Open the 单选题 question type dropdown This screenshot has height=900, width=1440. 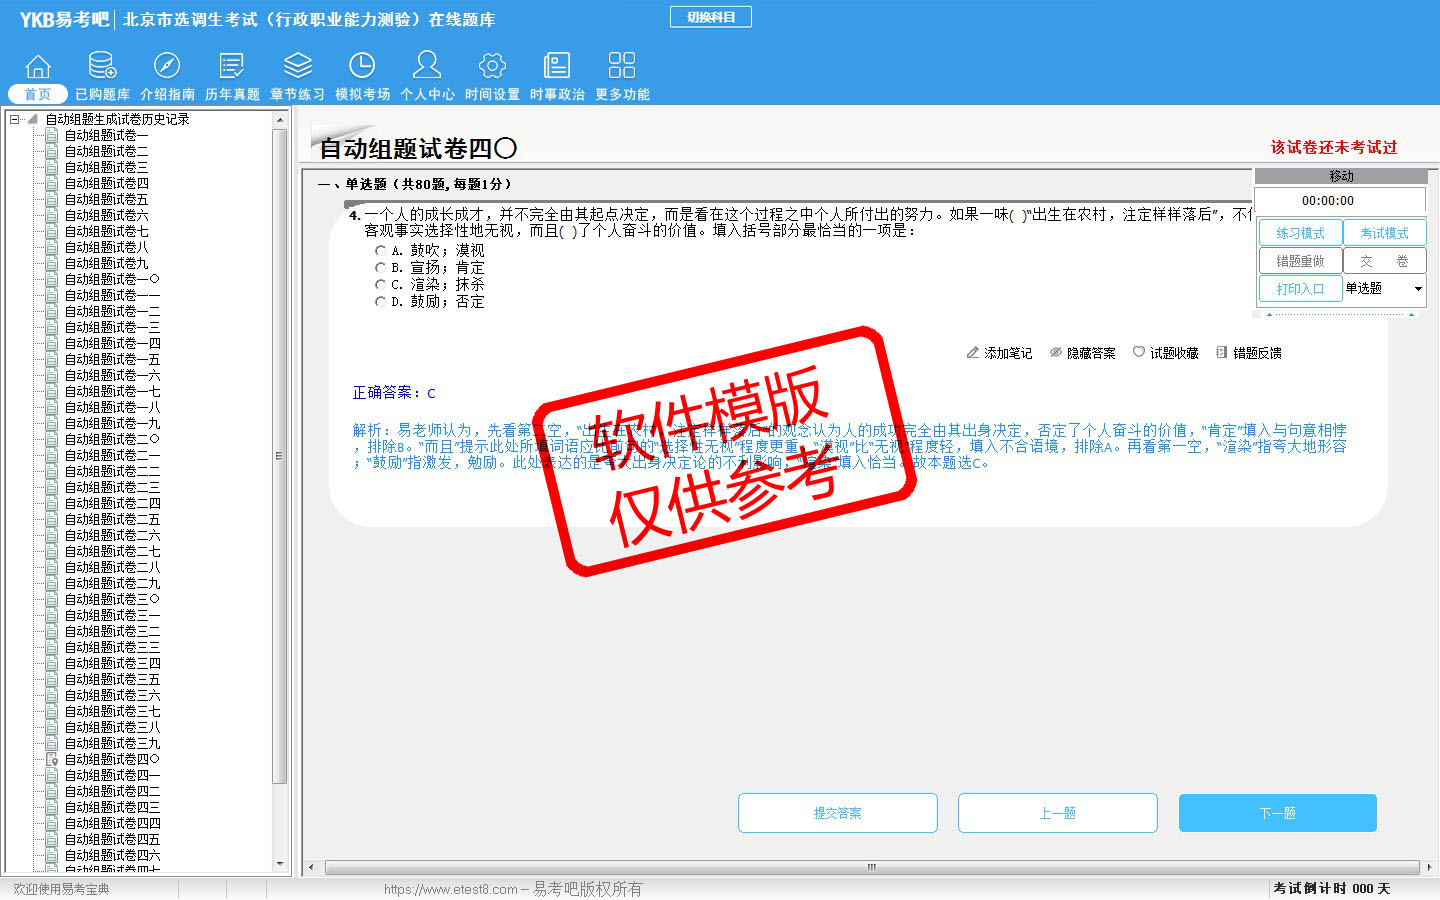point(1418,289)
